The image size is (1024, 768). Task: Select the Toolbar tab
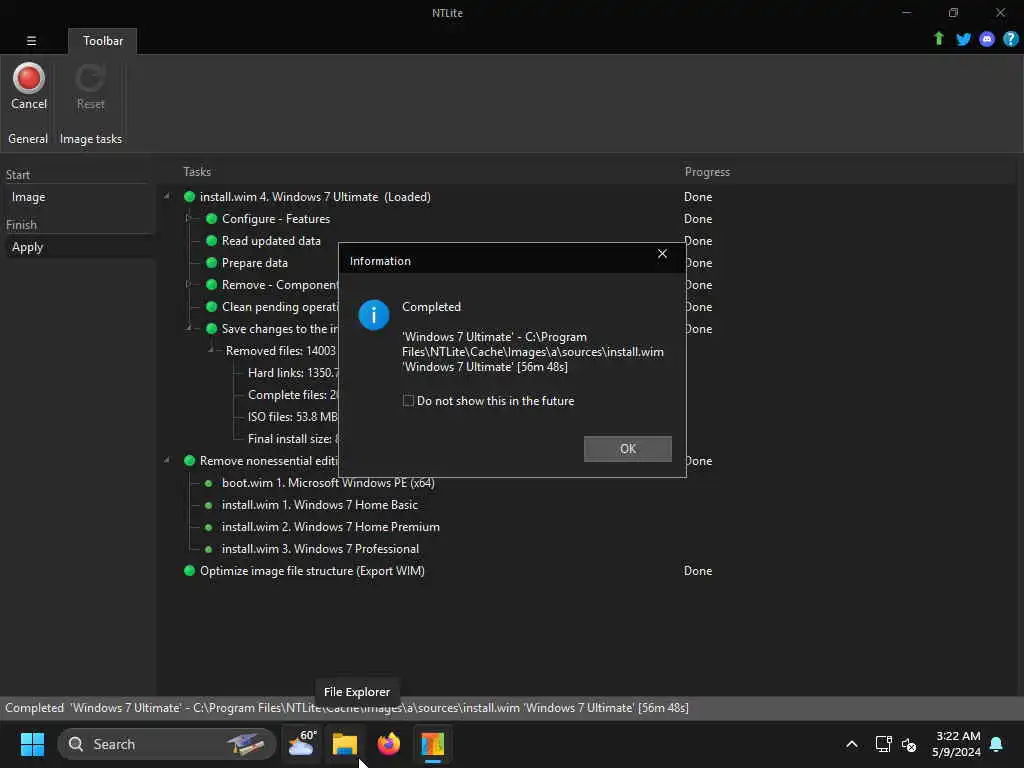click(103, 40)
